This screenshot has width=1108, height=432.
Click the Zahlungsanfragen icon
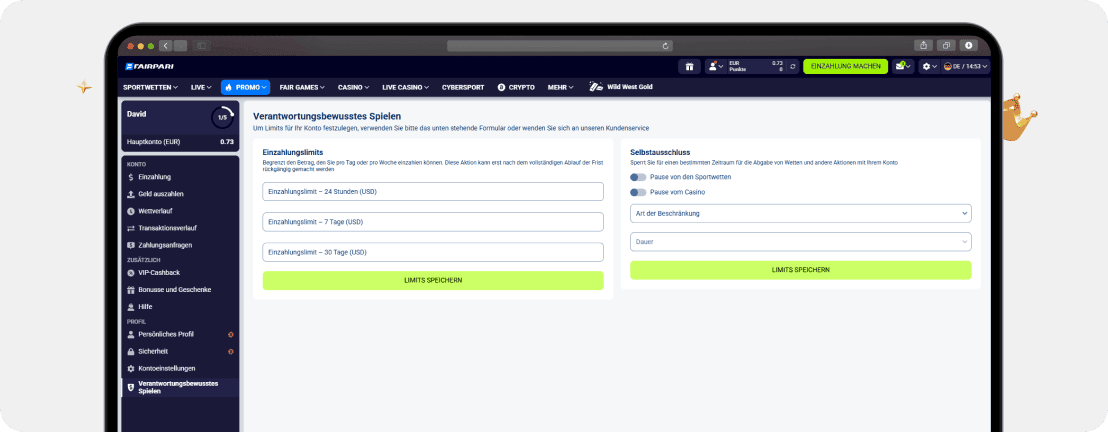click(131, 245)
